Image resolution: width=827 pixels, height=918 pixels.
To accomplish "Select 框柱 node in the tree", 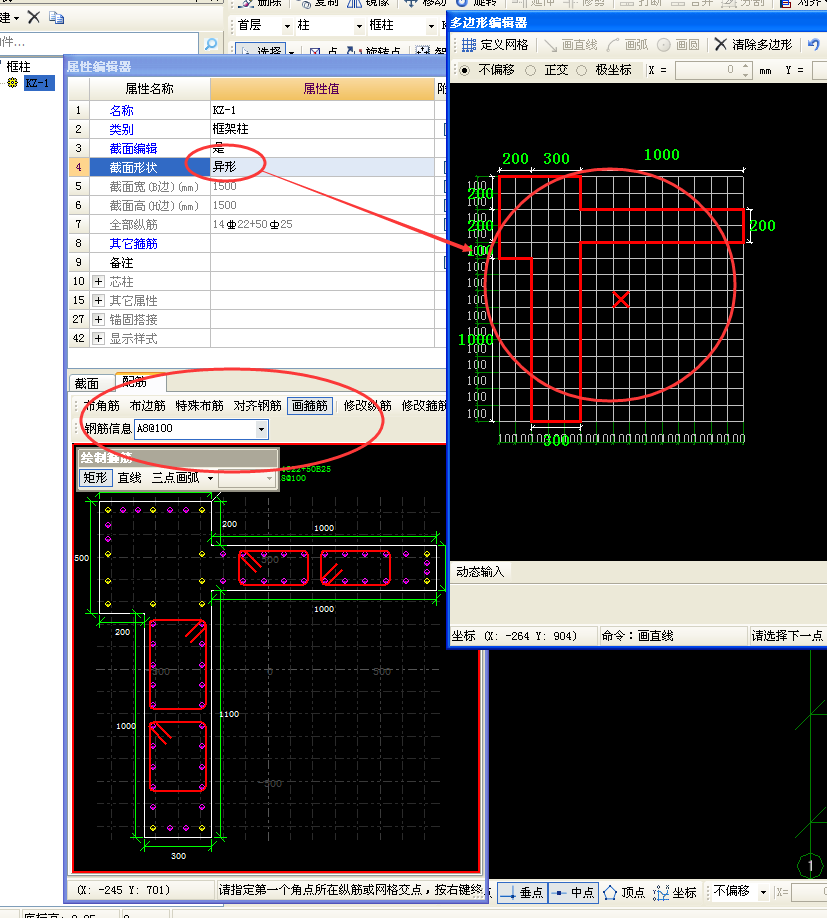I will (18, 67).
